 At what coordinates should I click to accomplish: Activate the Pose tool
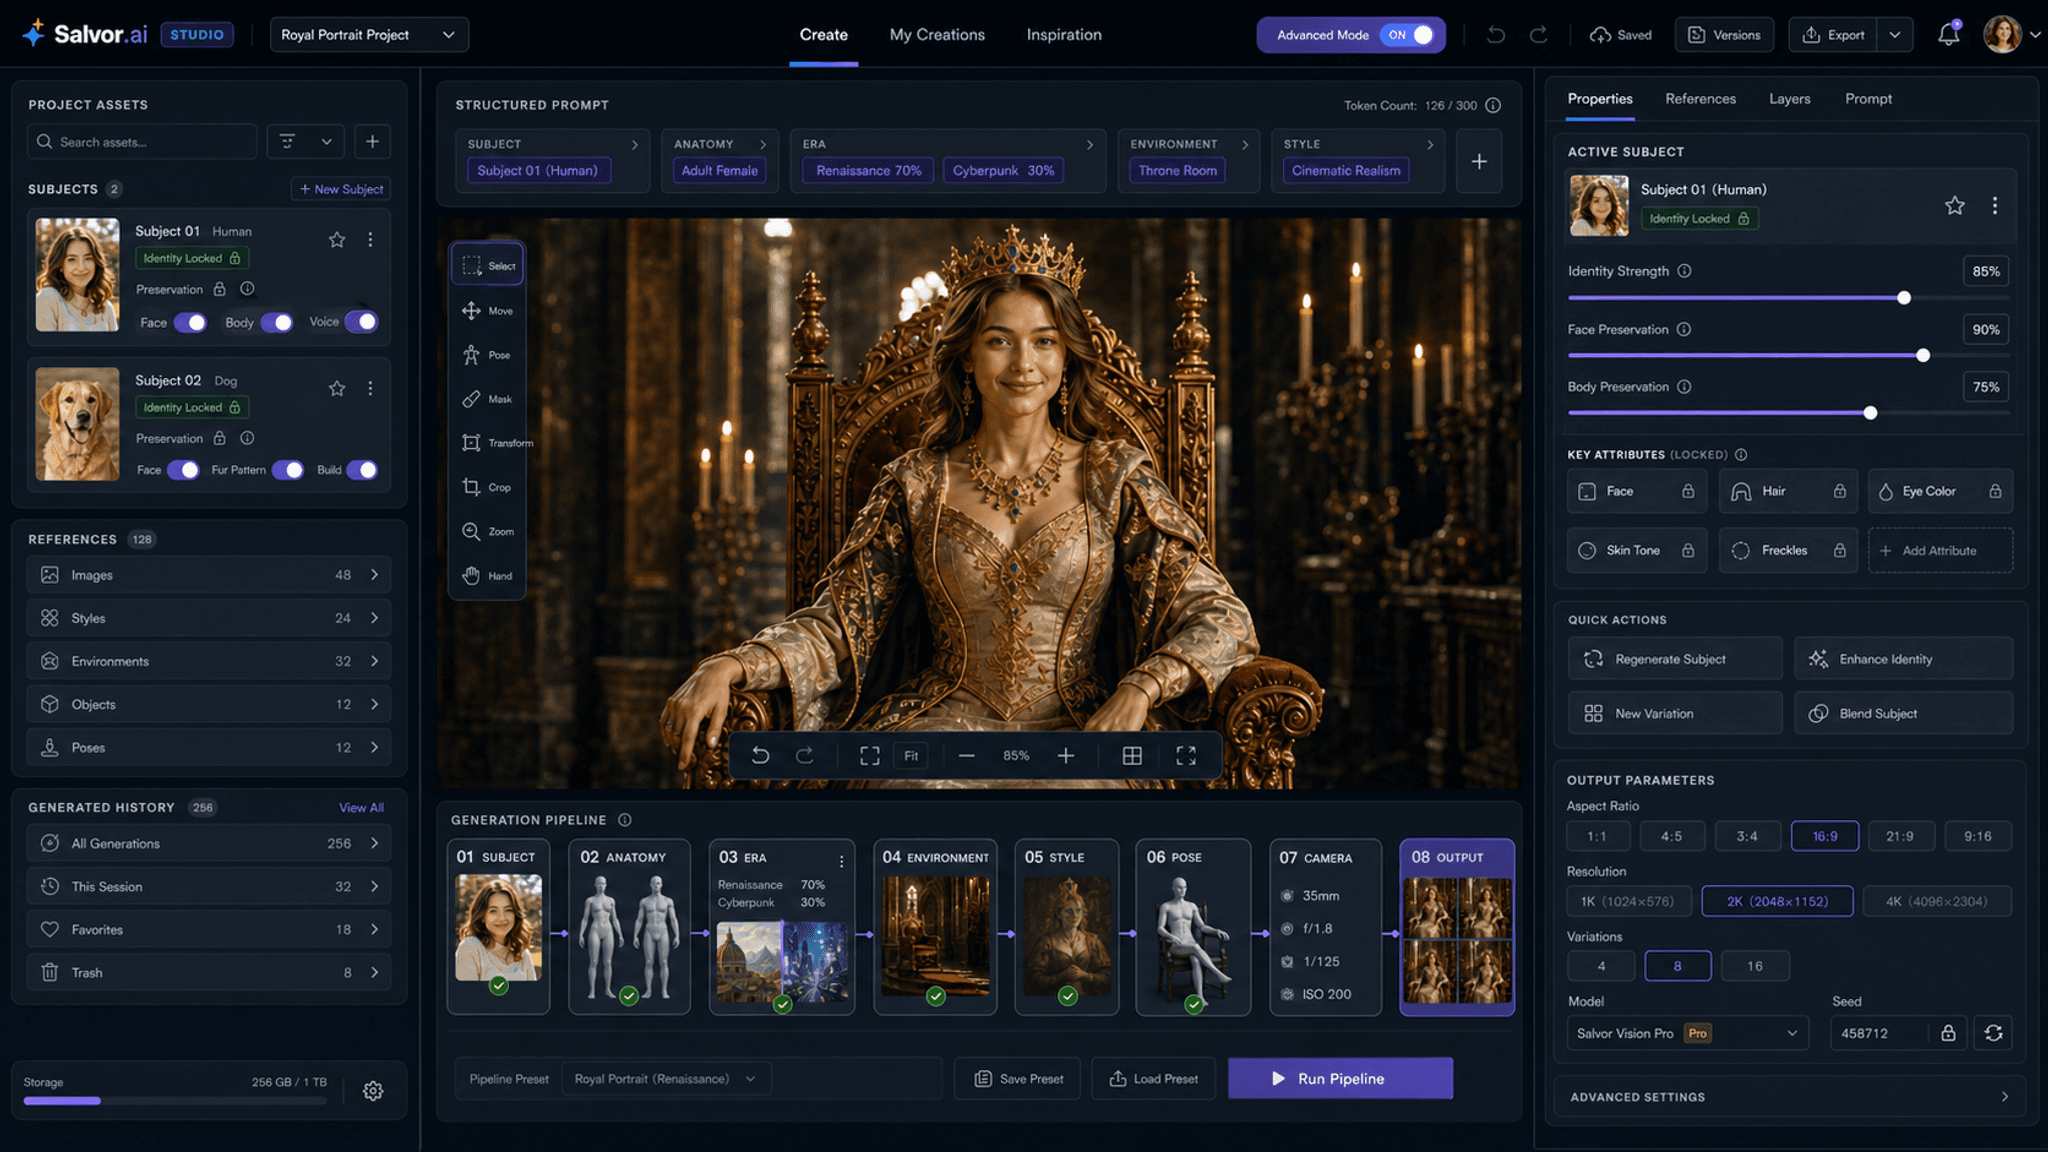pyautogui.click(x=487, y=355)
